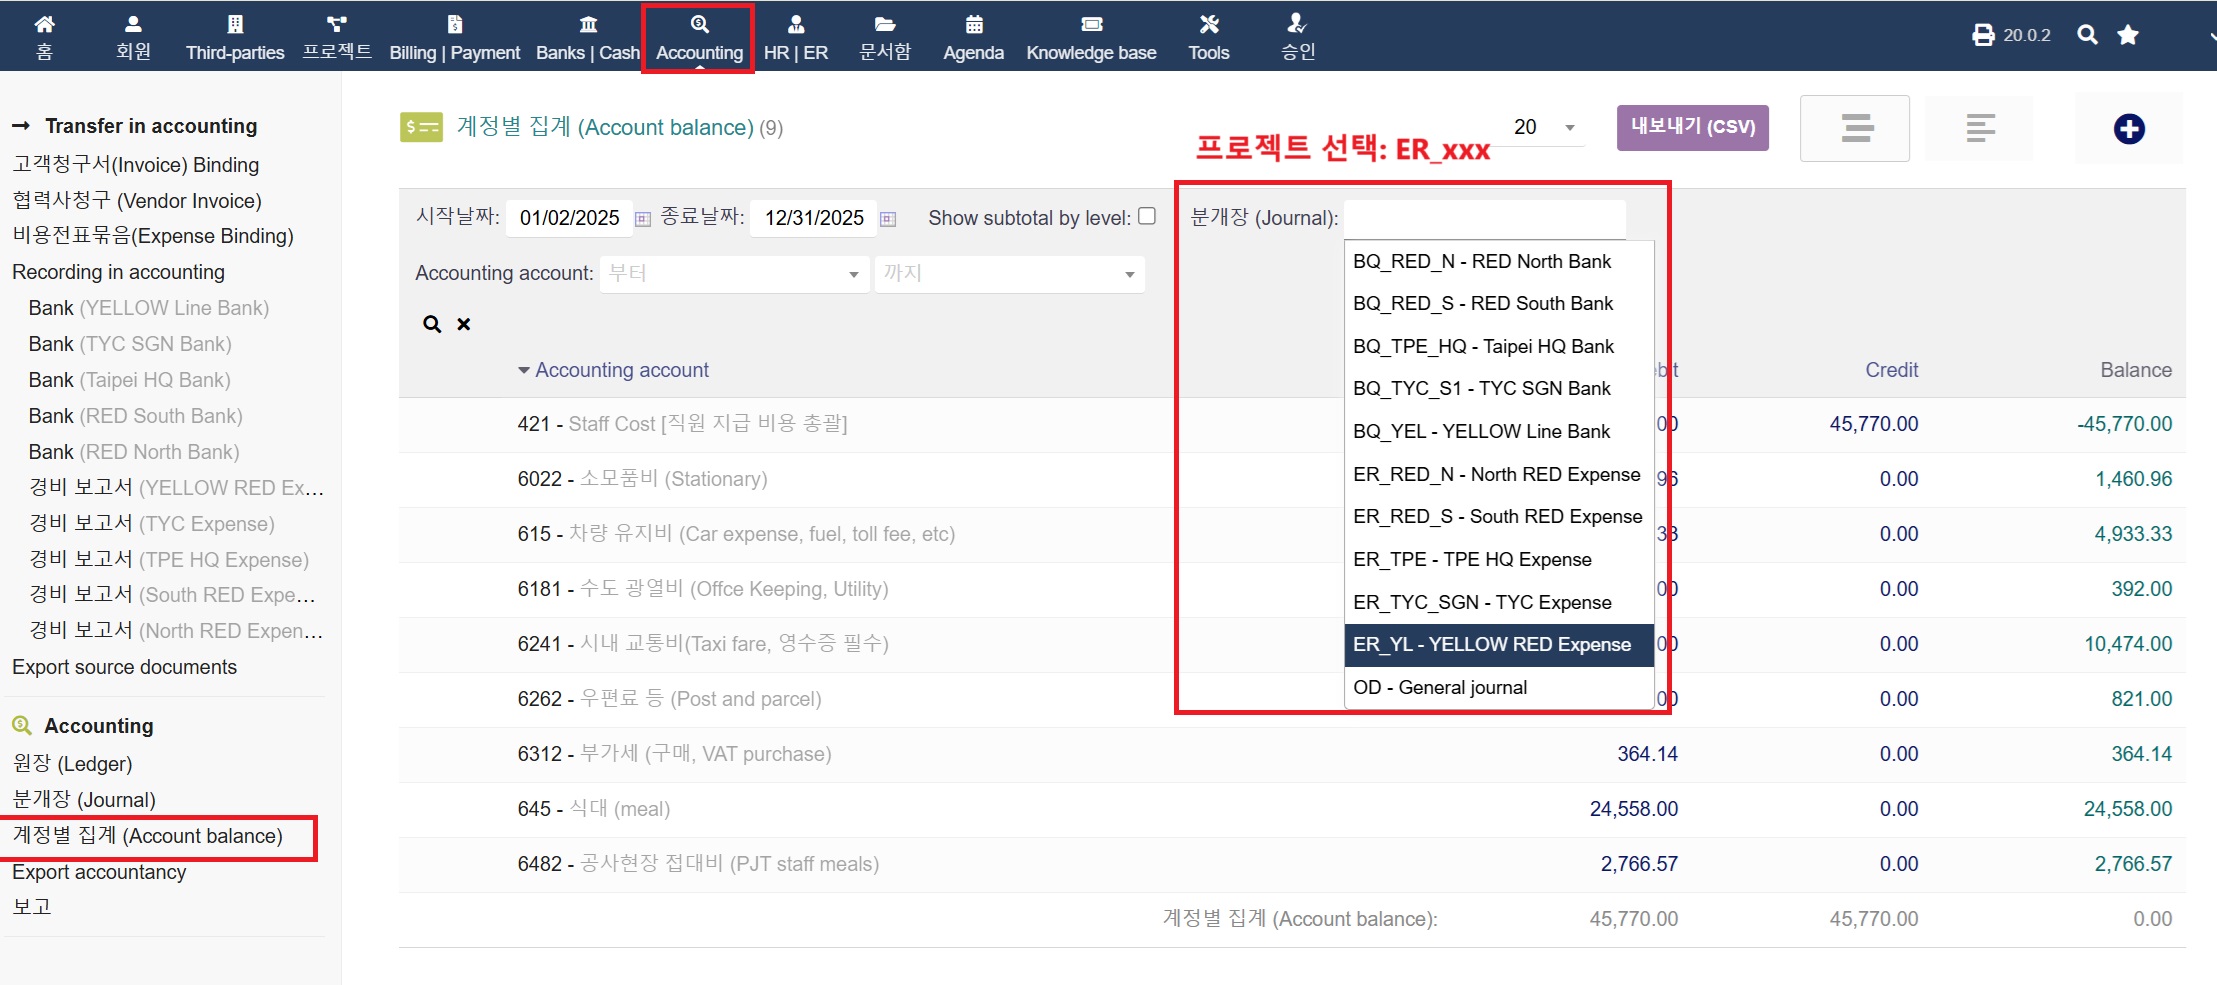Click the search magnifier in top-right bar
2217x985 pixels.
pos(2087,35)
